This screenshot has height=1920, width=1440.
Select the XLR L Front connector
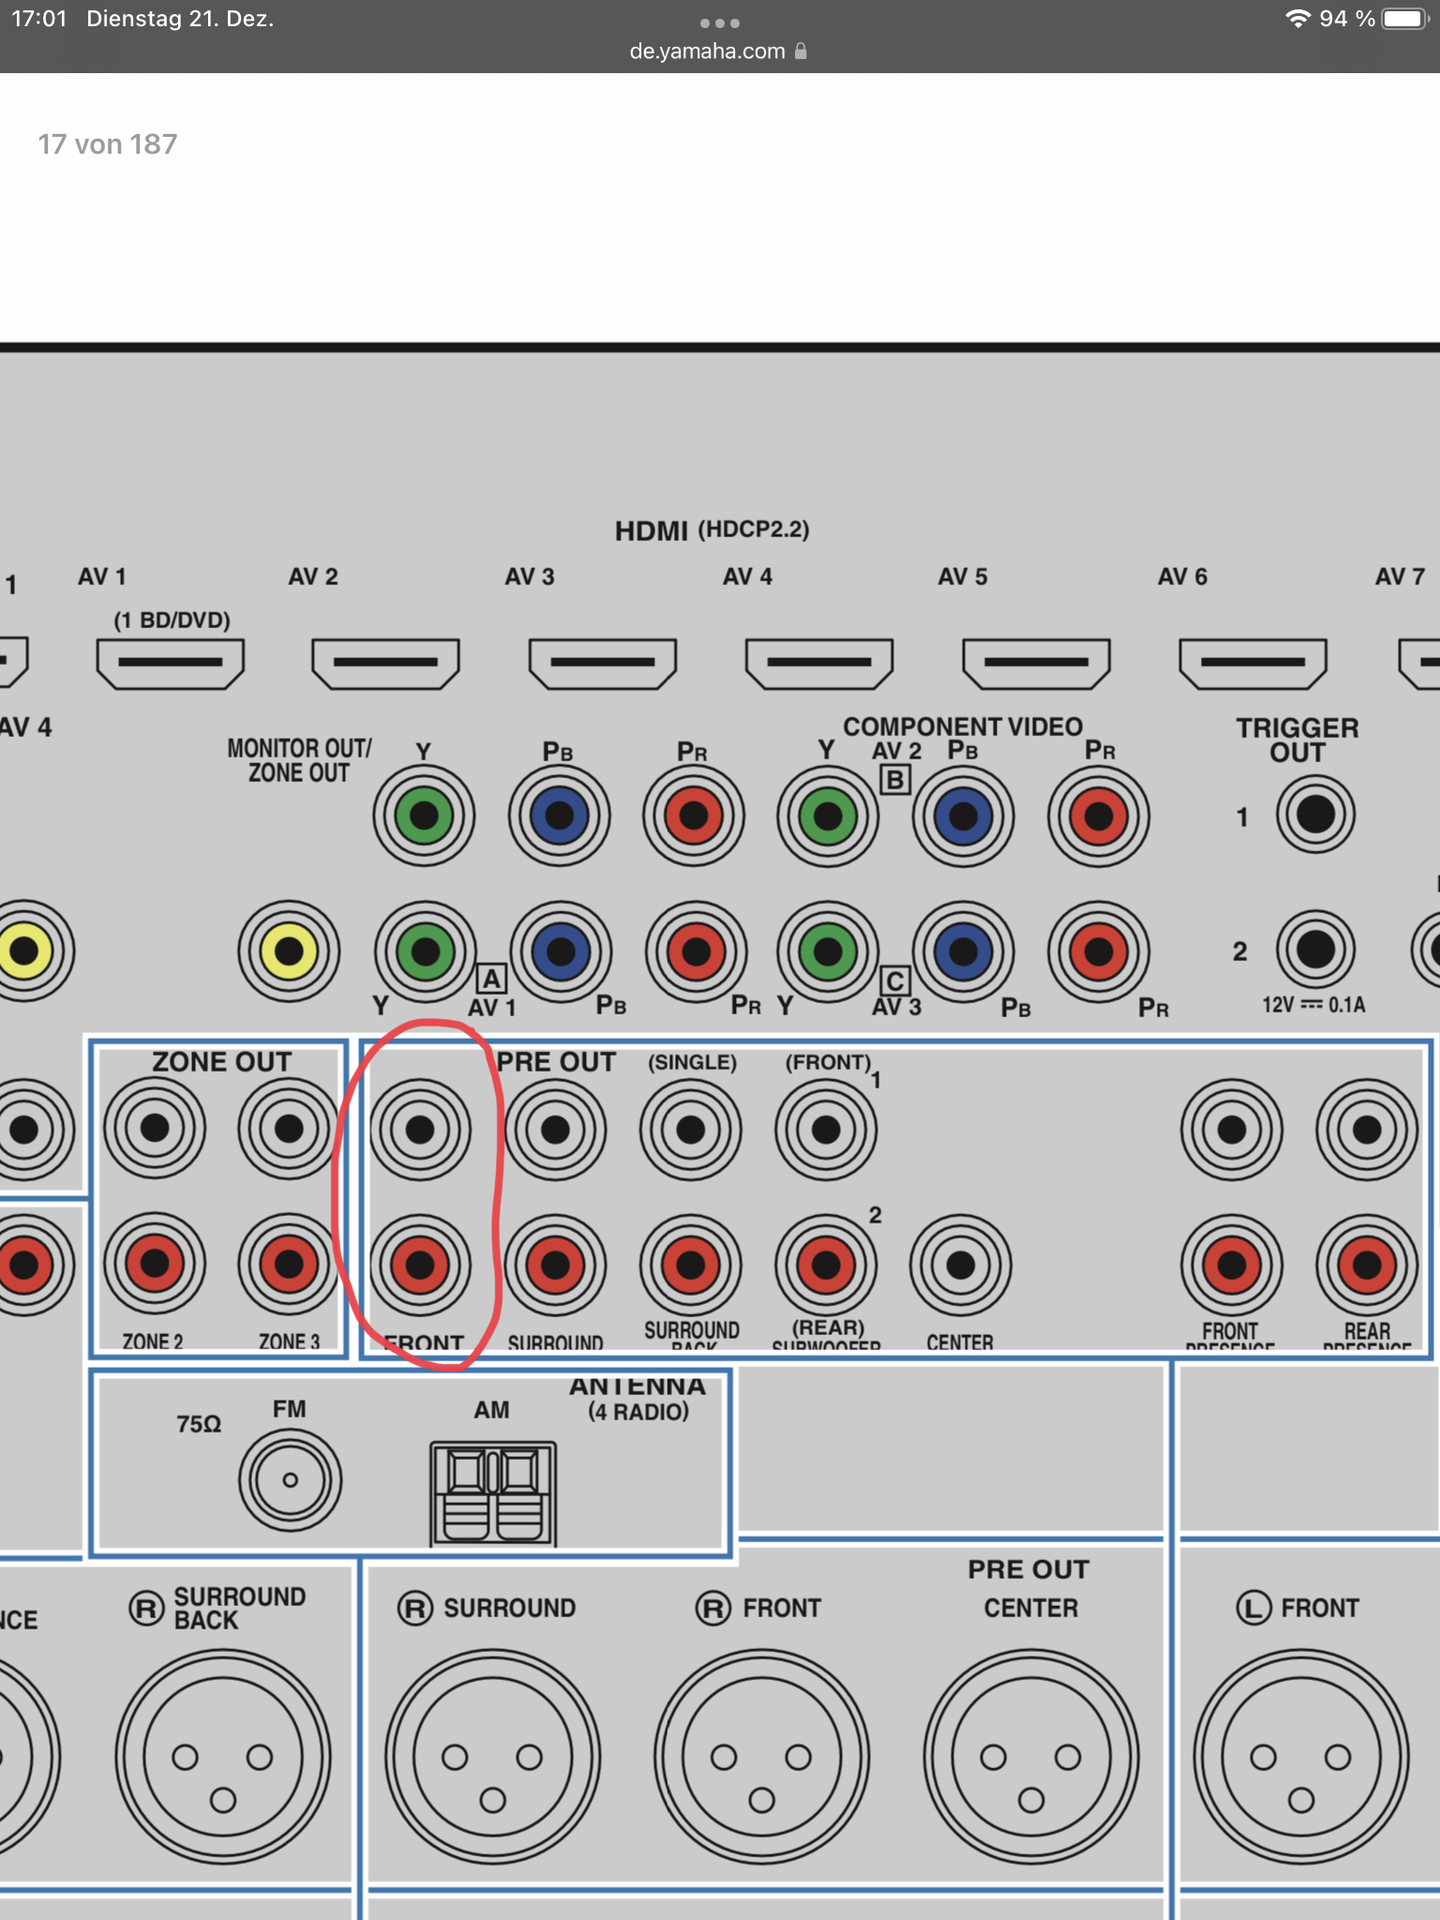(1300, 1757)
